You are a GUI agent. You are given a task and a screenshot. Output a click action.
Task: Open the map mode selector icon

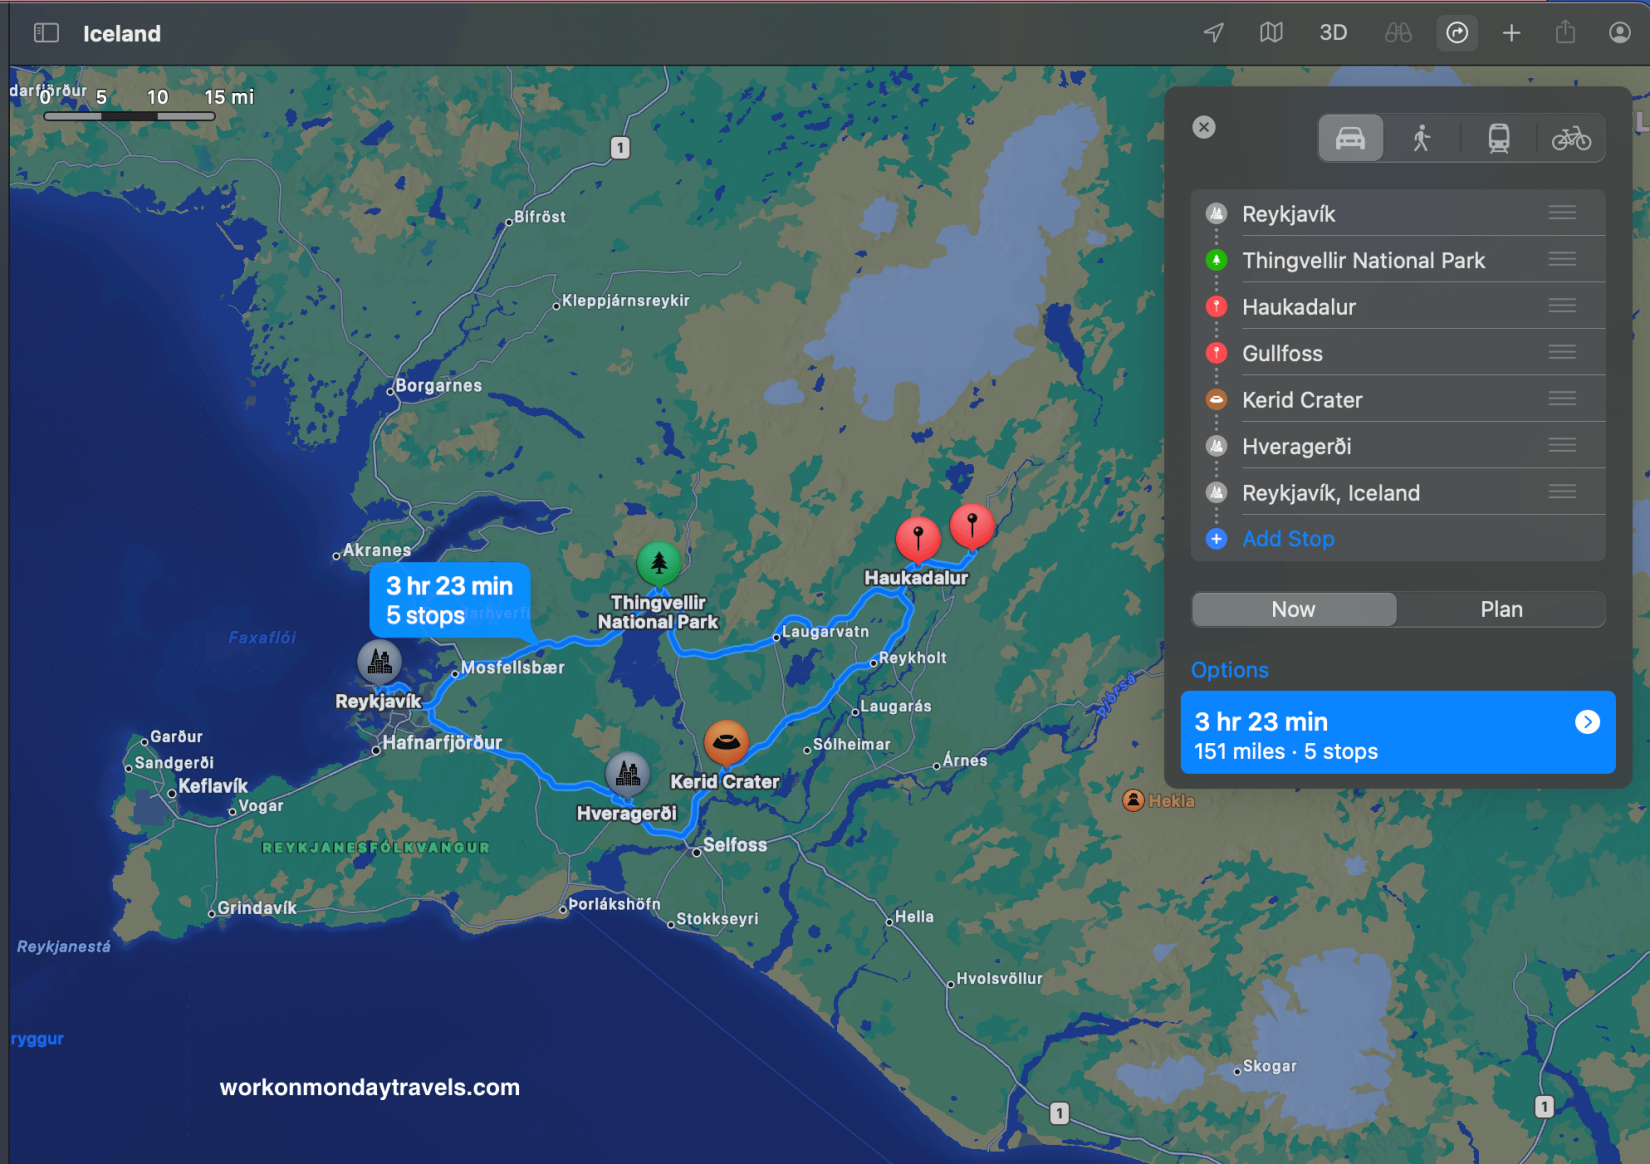[1271, 33]
